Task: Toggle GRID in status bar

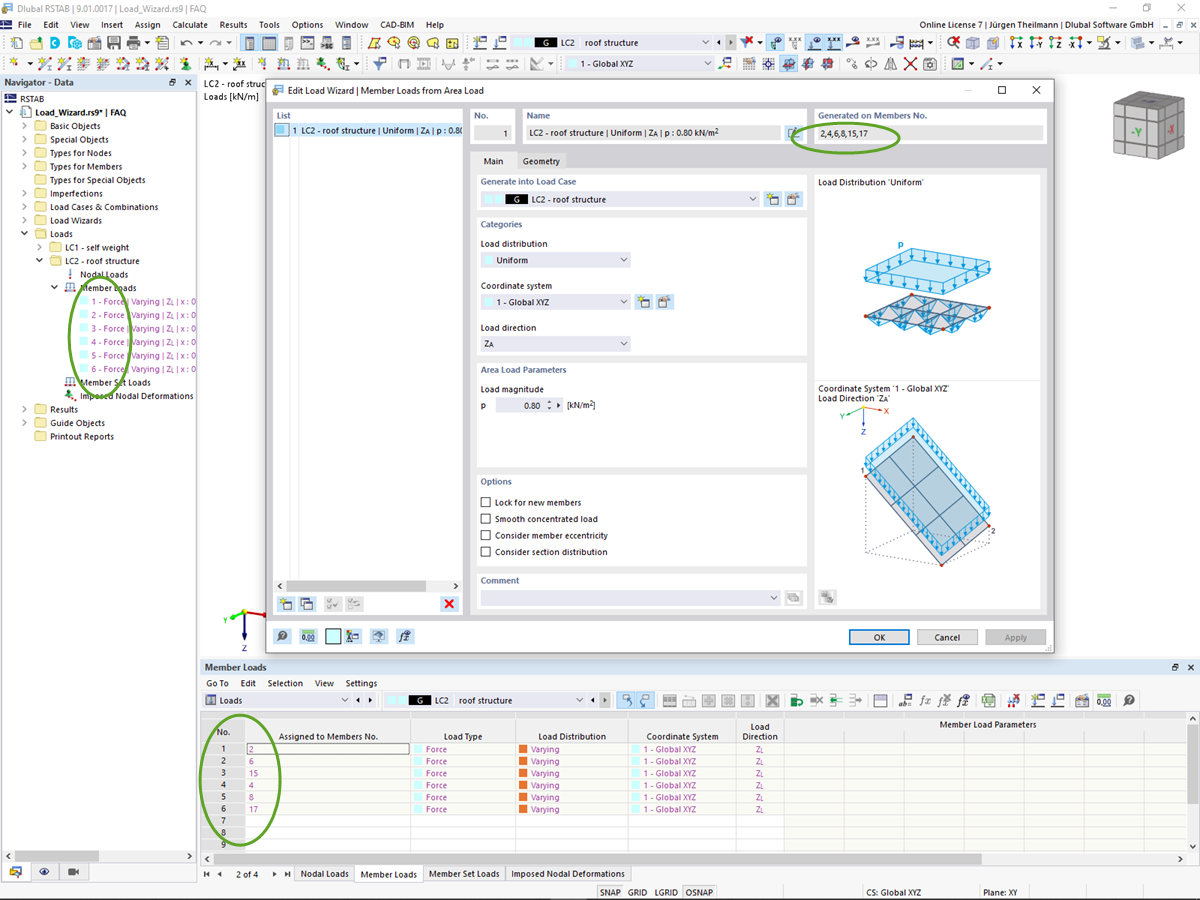Action: 637,892
